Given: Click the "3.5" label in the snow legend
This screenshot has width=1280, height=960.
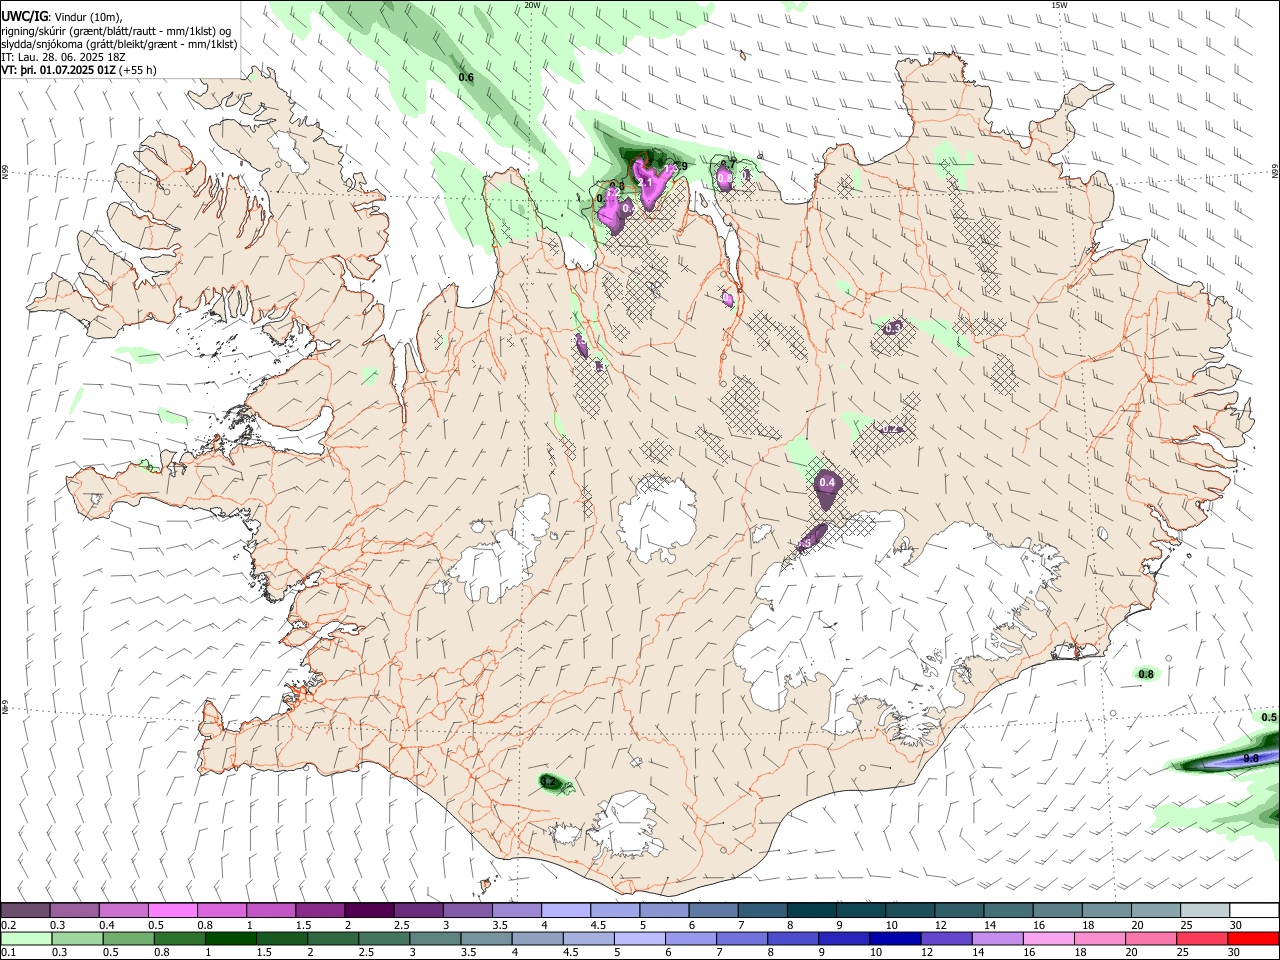Looking at the screenshot, I should point(500,925).
